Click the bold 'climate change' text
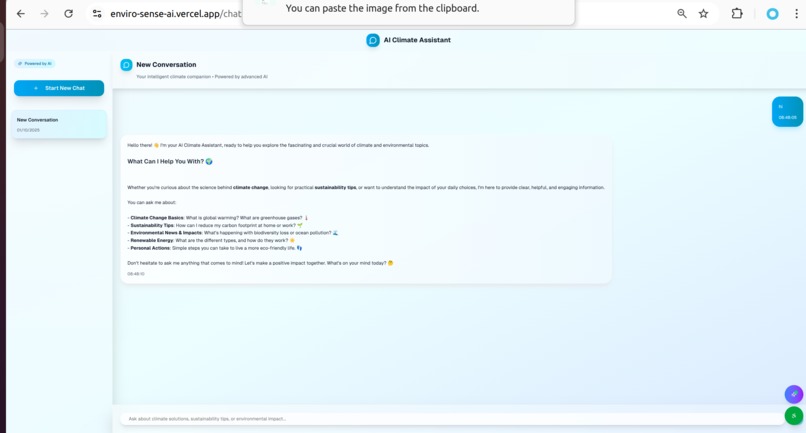Viewport: 806px width, 433px height. click(x=251, y=188)
